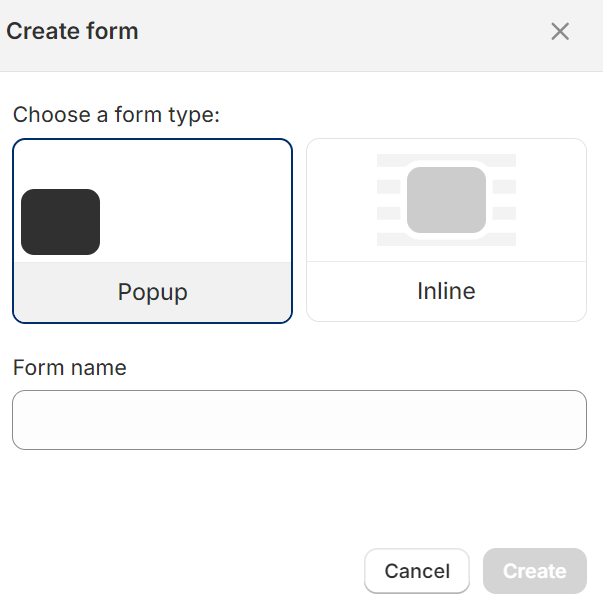This screenshot has width=603, height=609.
Task: Click the "Create form" dialog title
Action: (72, 32)
